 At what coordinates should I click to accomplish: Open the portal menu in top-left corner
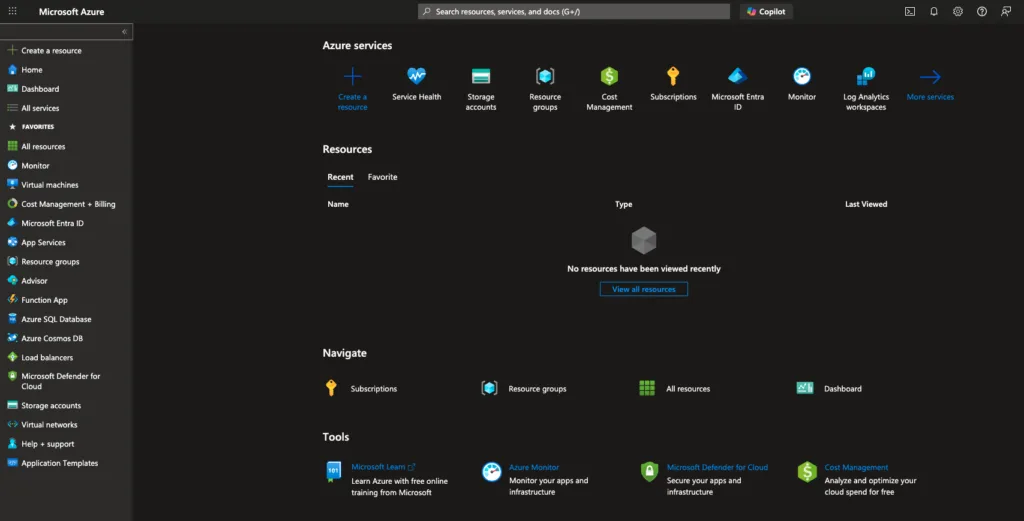tap(13, 12)
